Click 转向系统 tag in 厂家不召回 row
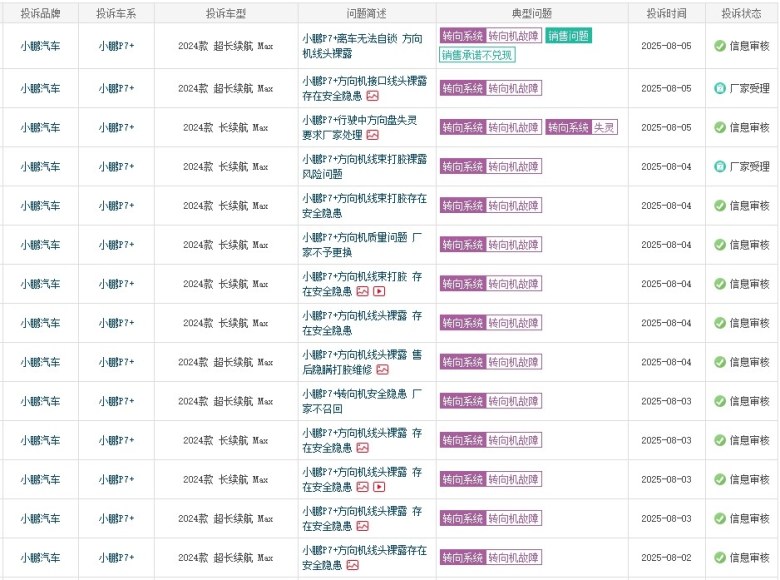The width and height of the screenshot is (780, 580). click(x=463, y=401)
